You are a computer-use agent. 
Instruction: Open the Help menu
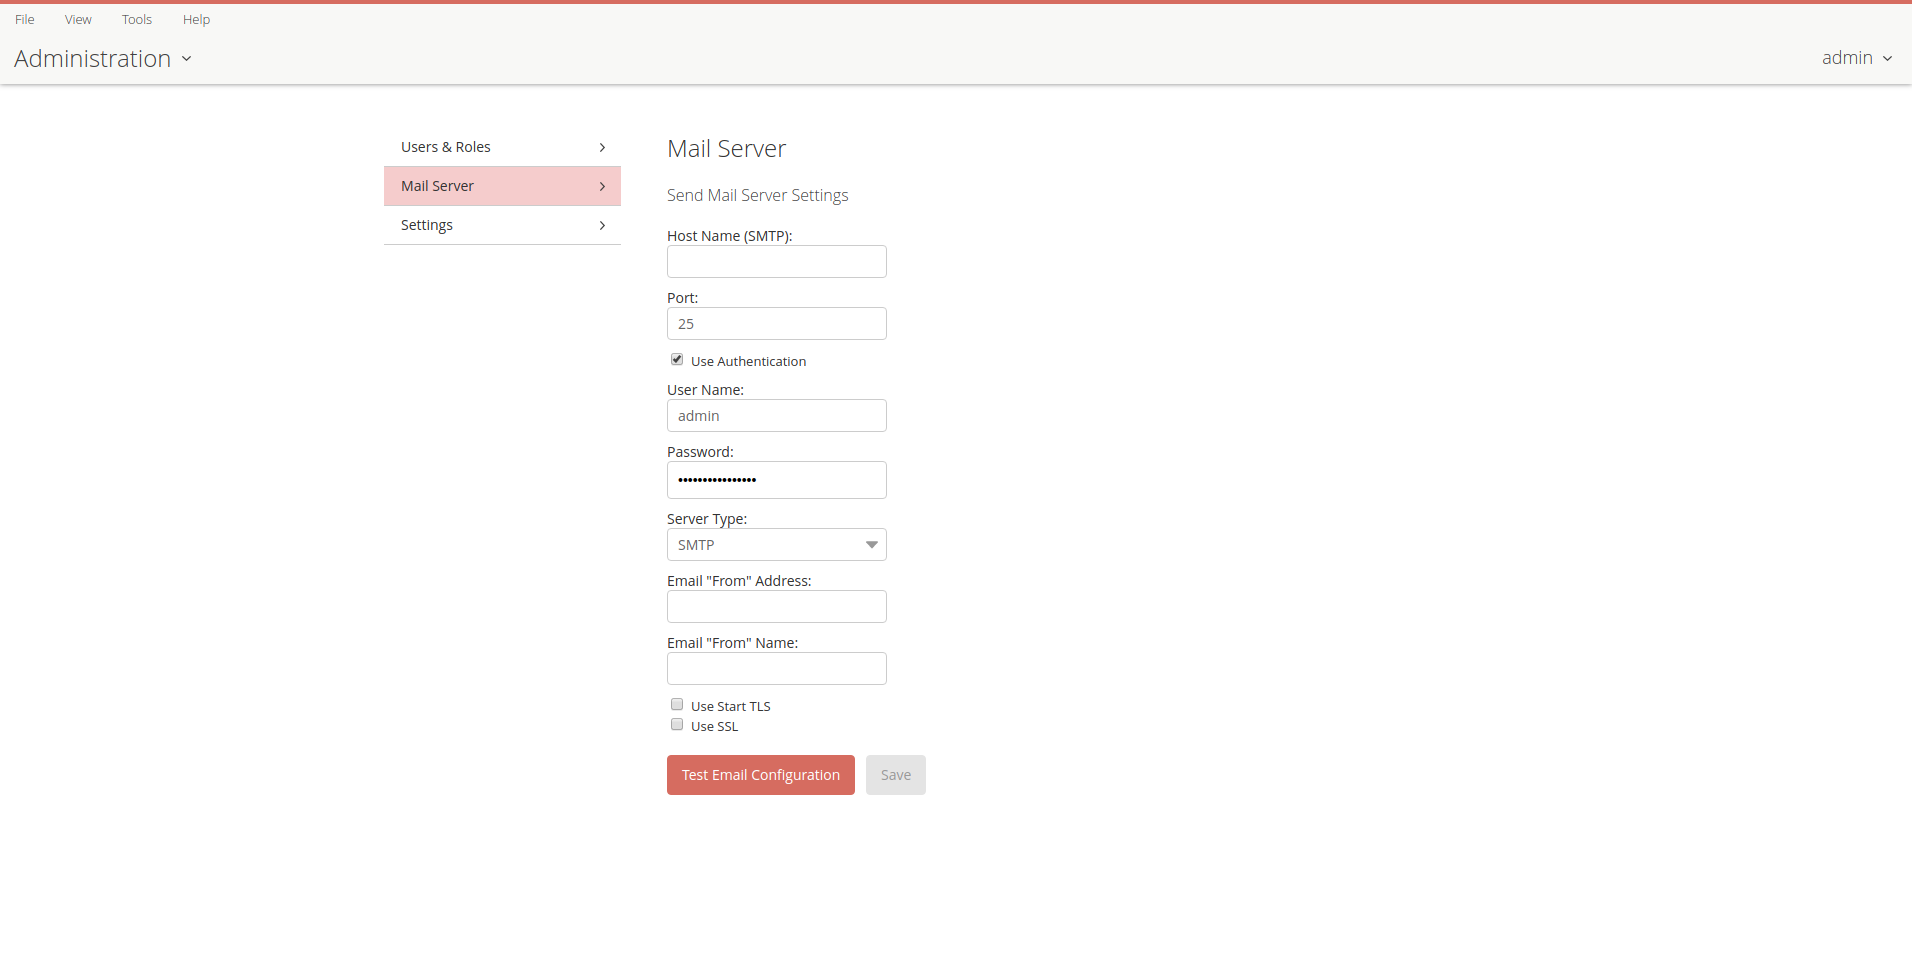coord(196,19)
